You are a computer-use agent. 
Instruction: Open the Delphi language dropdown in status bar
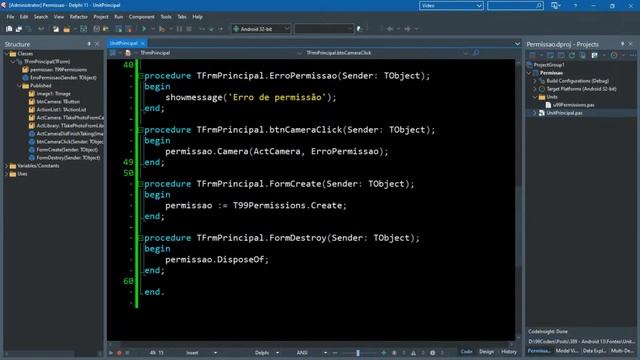[278, 353]
